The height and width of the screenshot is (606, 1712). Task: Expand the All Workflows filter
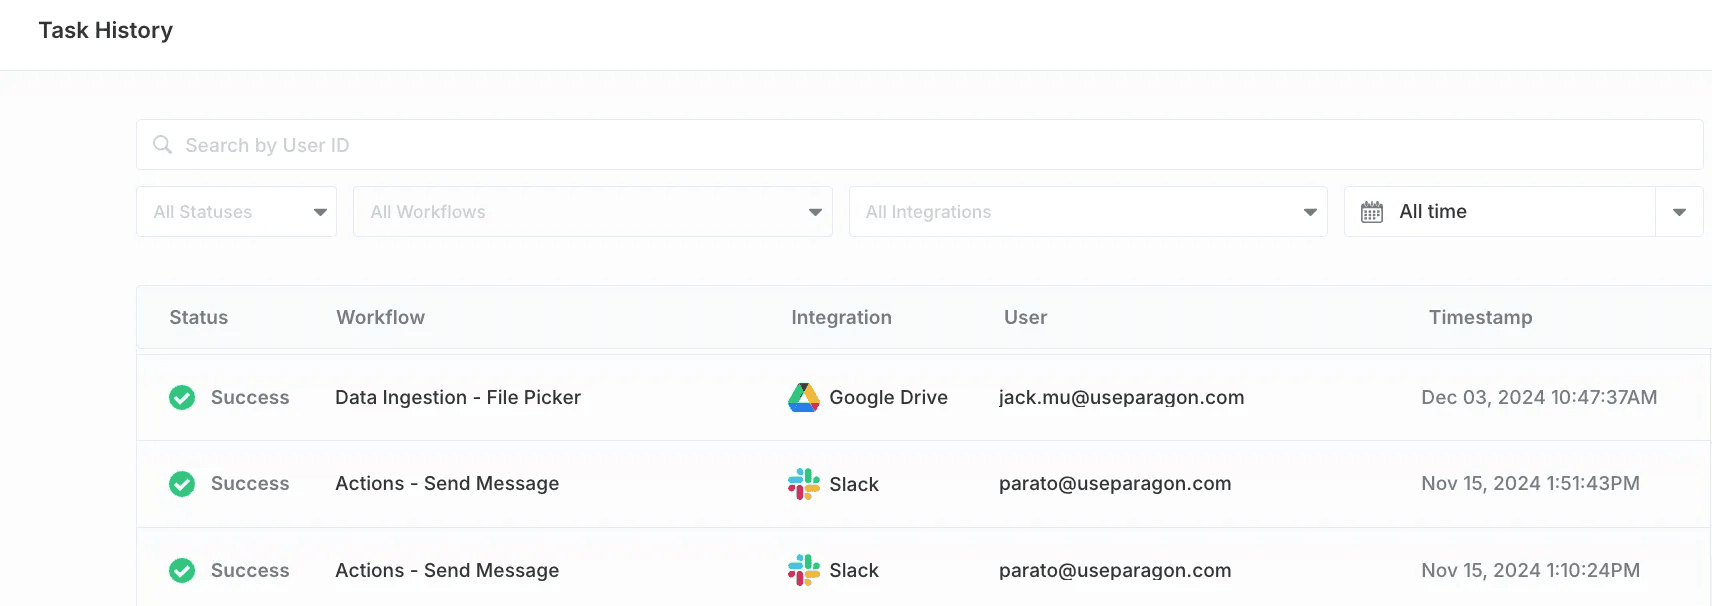click(592, 212)
